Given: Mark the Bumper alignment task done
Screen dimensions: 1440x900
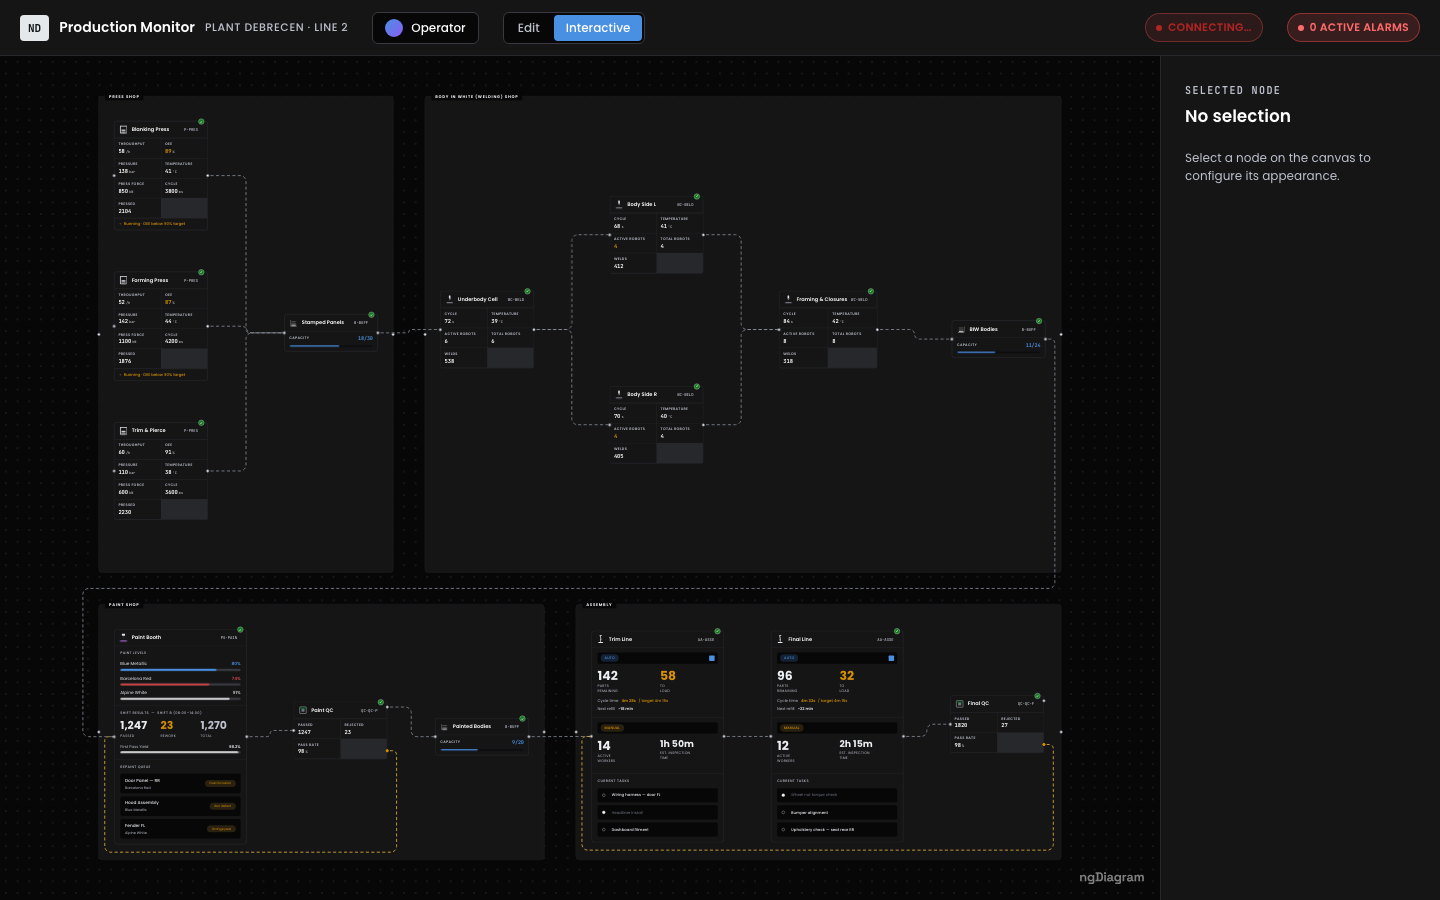Looking at the screenshot, I should click(x=783, y=812).
